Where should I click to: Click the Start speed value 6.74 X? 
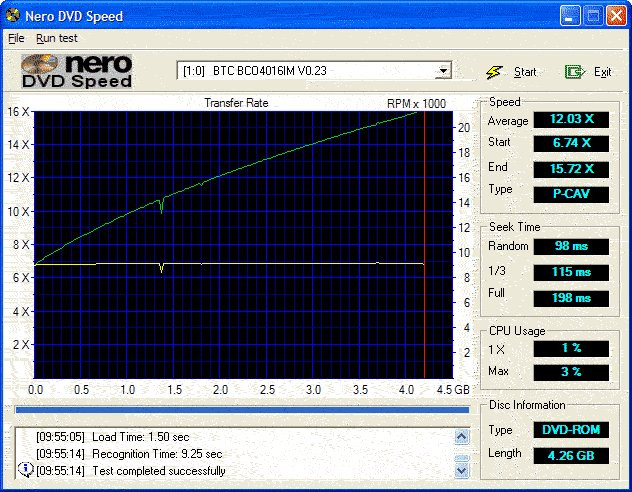point(571,143)
